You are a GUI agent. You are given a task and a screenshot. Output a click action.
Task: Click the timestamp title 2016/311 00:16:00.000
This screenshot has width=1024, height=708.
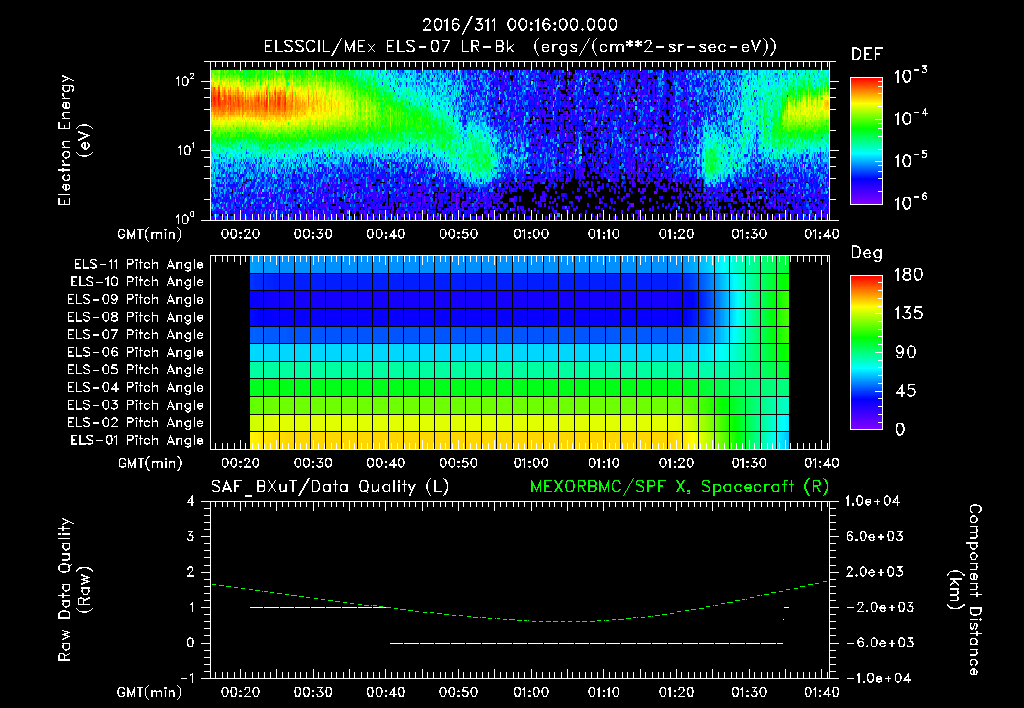[x=519, y=25]
